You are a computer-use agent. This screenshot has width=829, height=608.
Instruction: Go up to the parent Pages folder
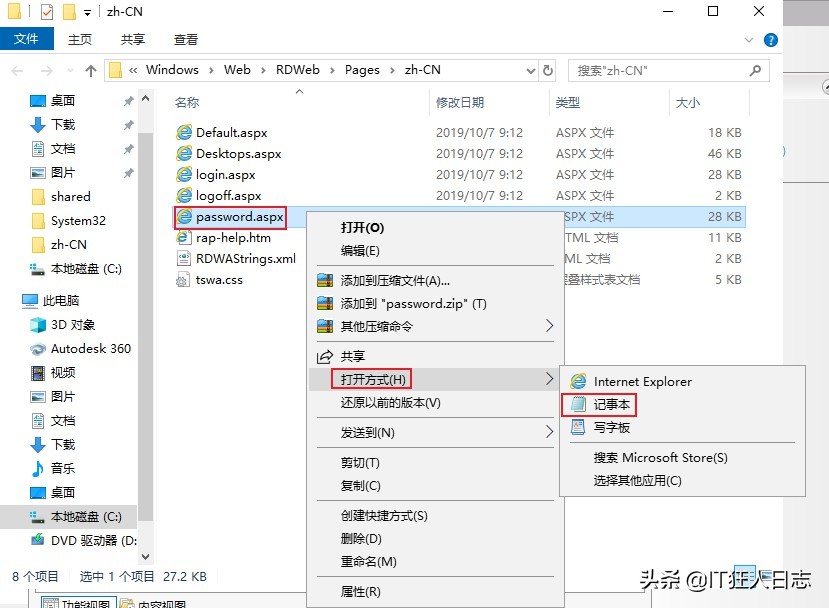tap(93, 69)
